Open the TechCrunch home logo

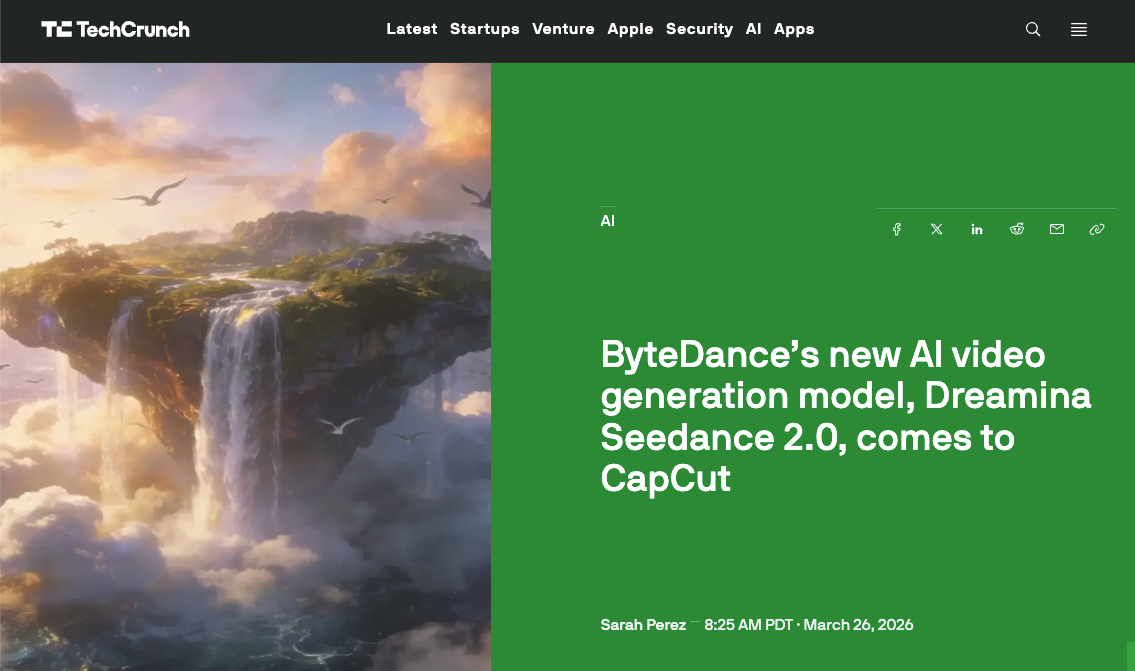tap(115, 30)
